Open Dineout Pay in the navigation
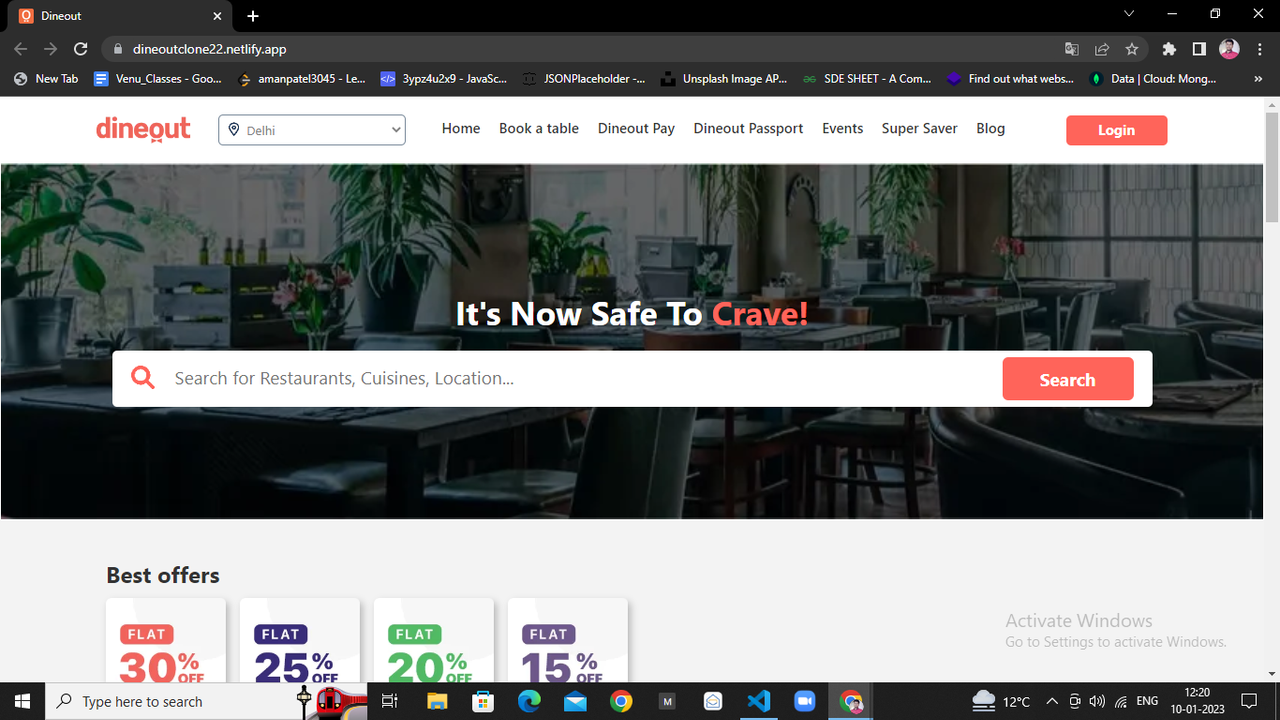Screen dimensions: 1280x720 (636, 128)
